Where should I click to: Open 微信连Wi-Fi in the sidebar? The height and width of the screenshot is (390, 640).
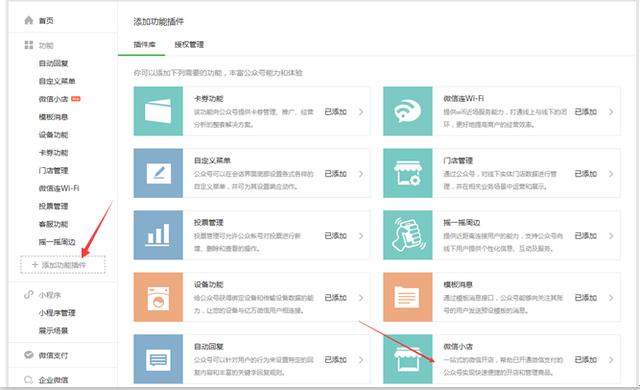[59, 188]
